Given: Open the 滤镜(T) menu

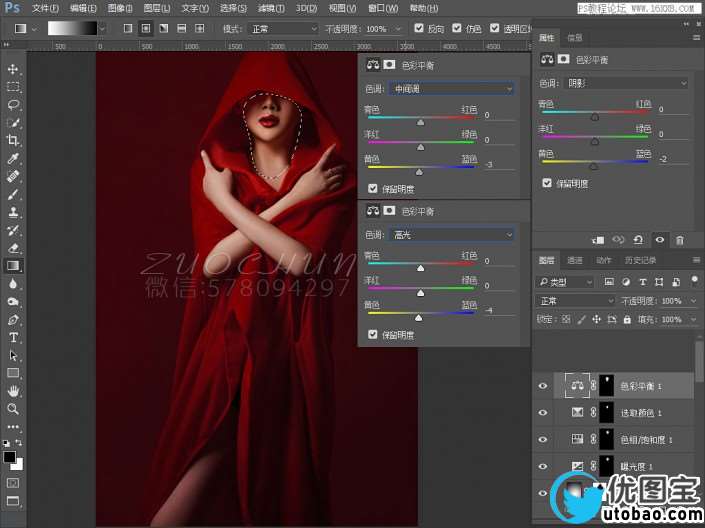Looking at the screenshot, I should click(x=271, y=8).
